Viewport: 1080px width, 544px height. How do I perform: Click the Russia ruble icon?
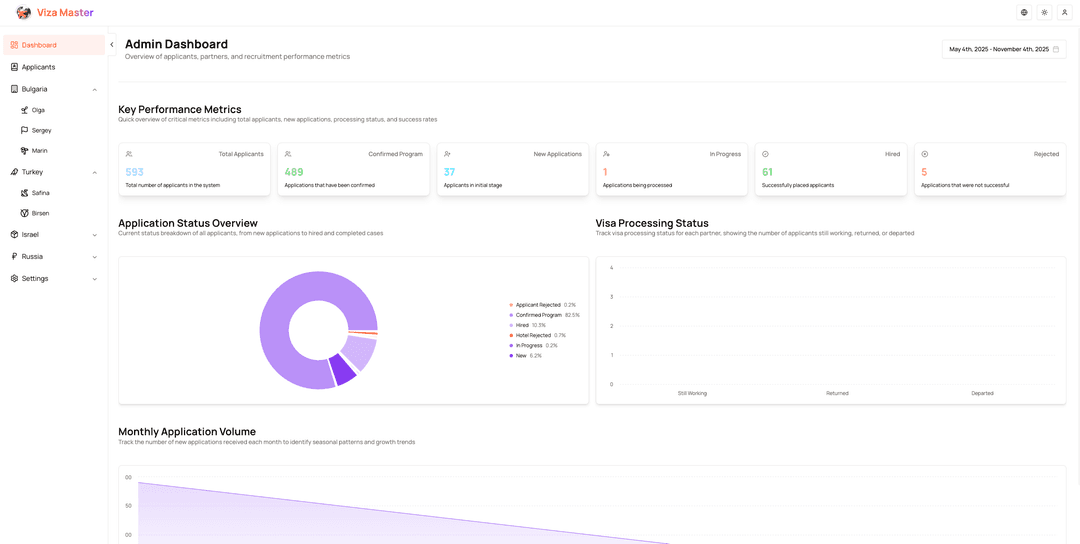[x=14, y=256]
